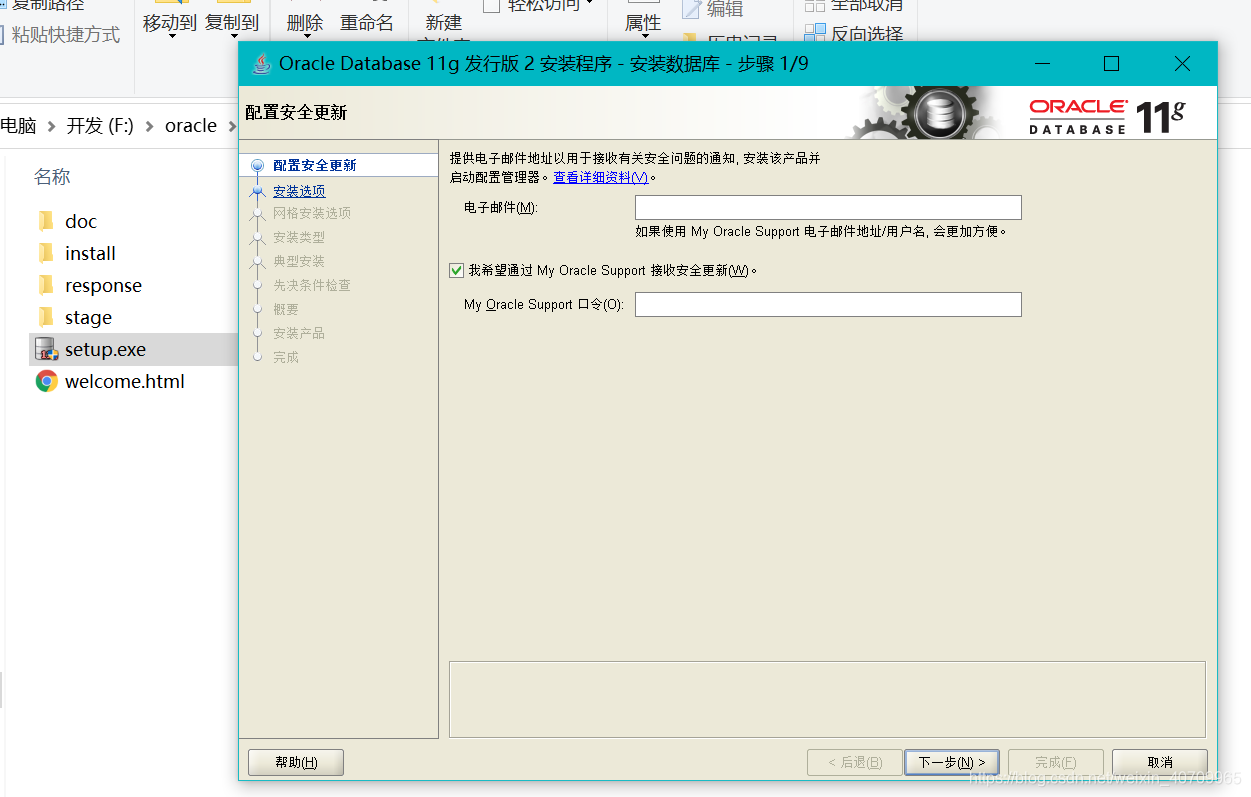1251x797 pixels.
Task: Click the 编辑 pencil icon in Explorer ribbon
Action: [691, 9]
